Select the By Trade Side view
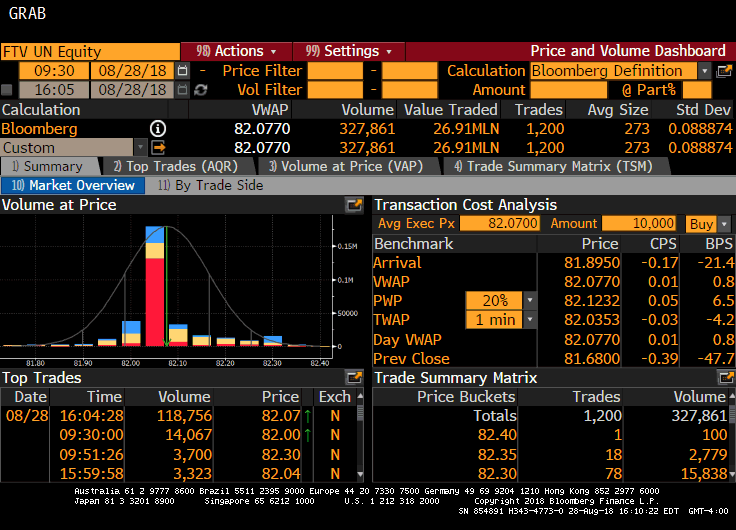This screenshot has width=736, height=530. pos(211,185)
